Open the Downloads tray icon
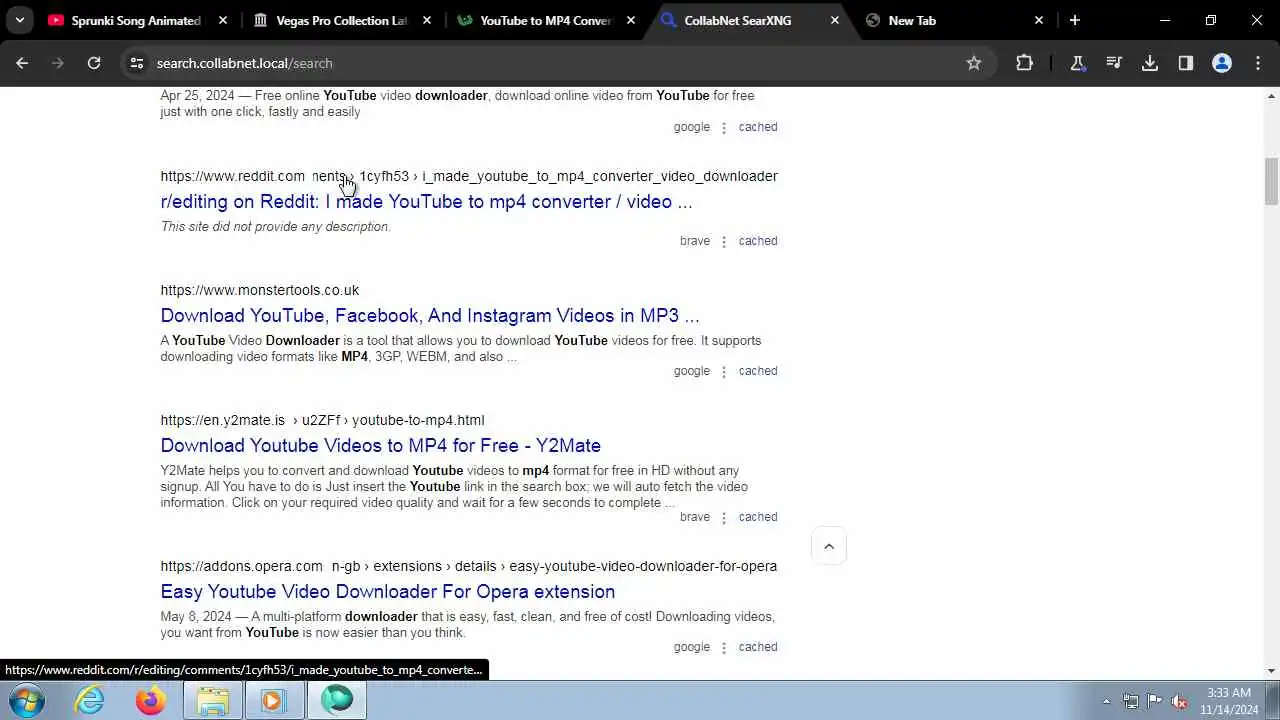This screenshot has height=720, width=1280. click(x=1150, y=63)
